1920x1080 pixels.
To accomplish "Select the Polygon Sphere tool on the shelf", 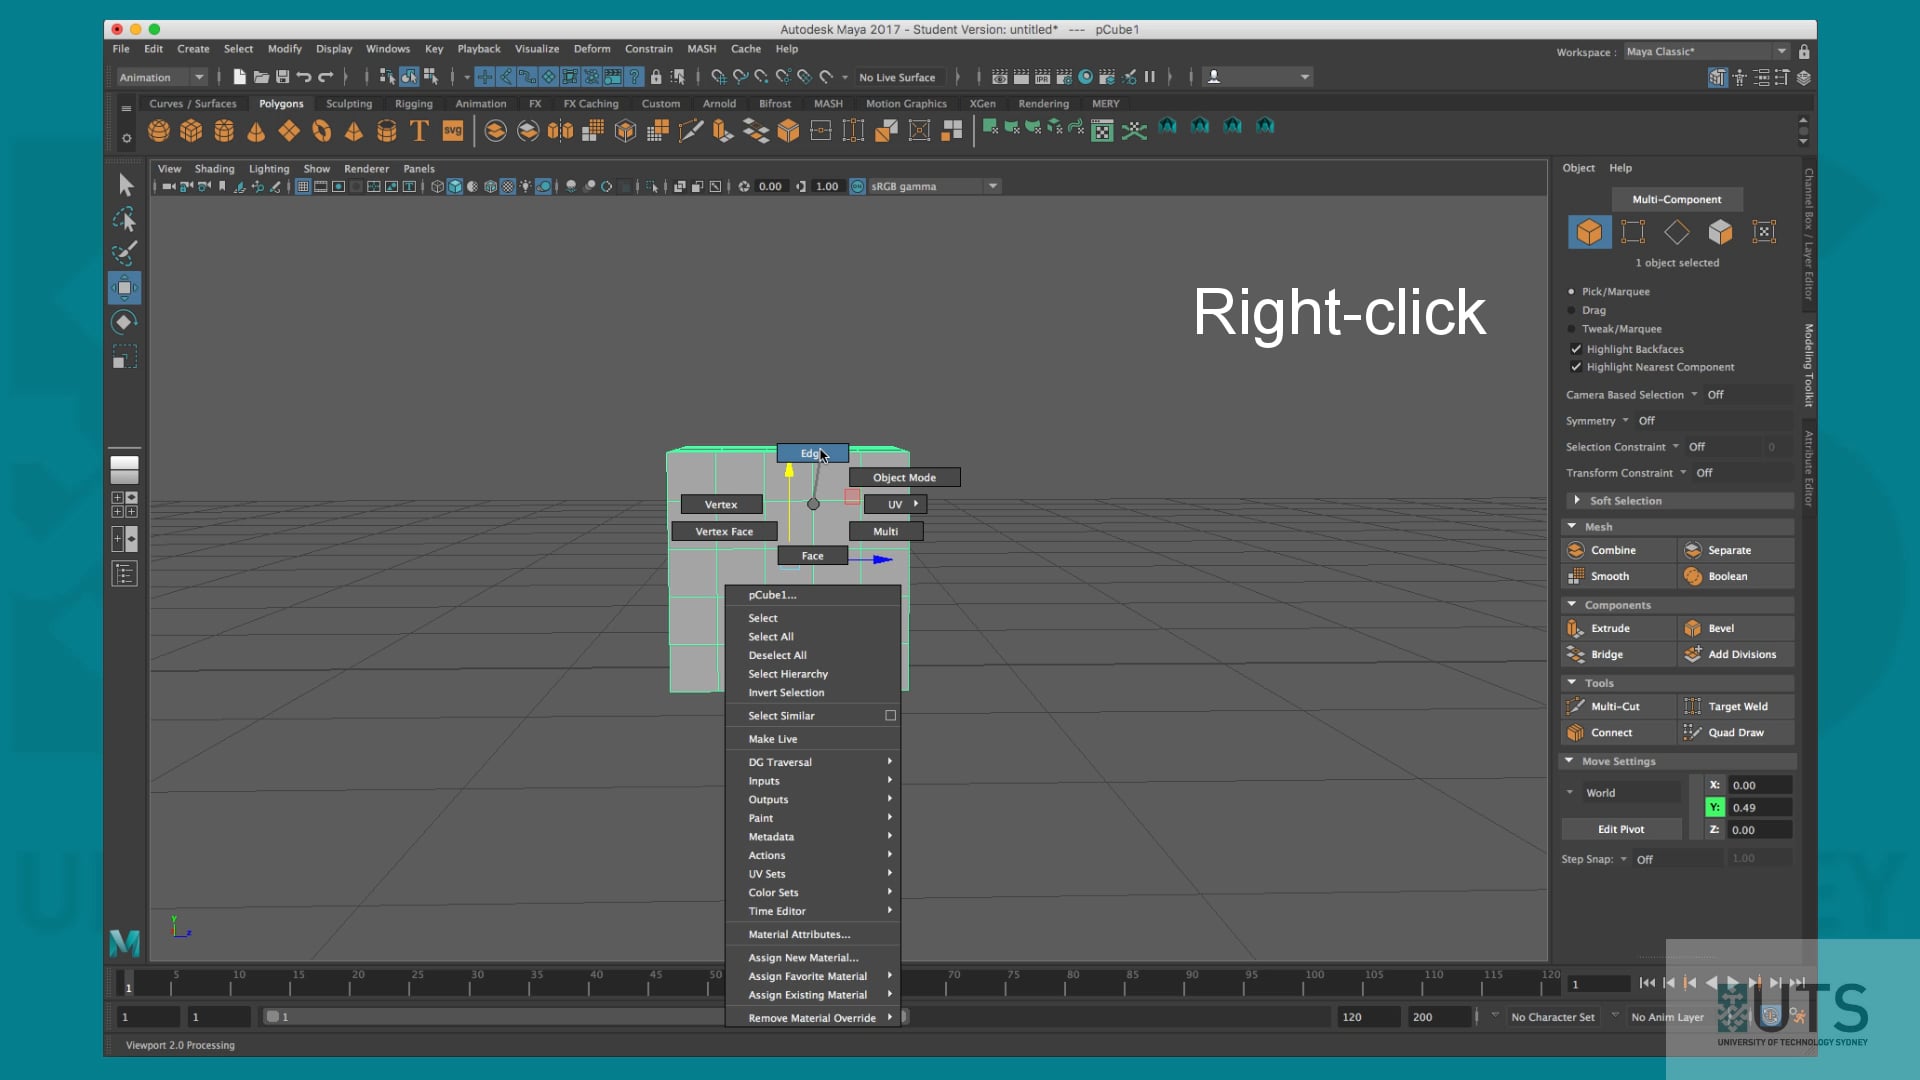I will (x=158, y=130).
